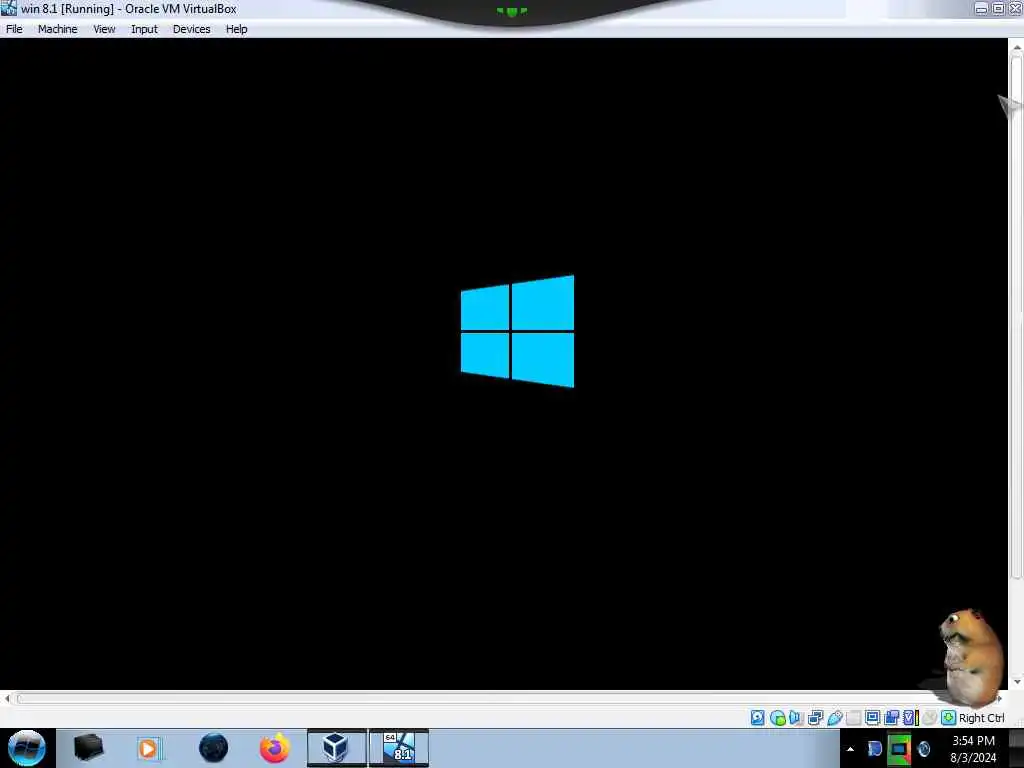This screenshot has width=1024, height=768.
Task: Open the Windows Start orb
Action: click(27, 748)
